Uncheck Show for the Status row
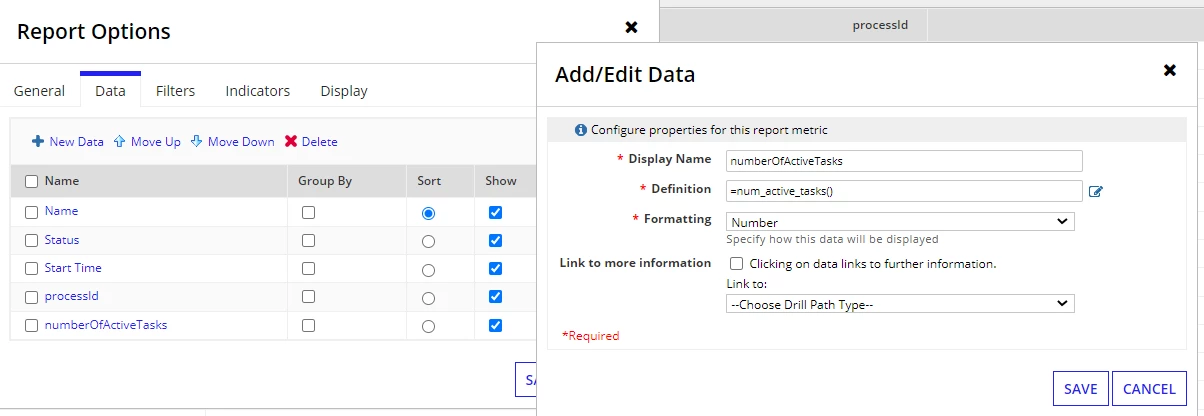 click(495, 241)
